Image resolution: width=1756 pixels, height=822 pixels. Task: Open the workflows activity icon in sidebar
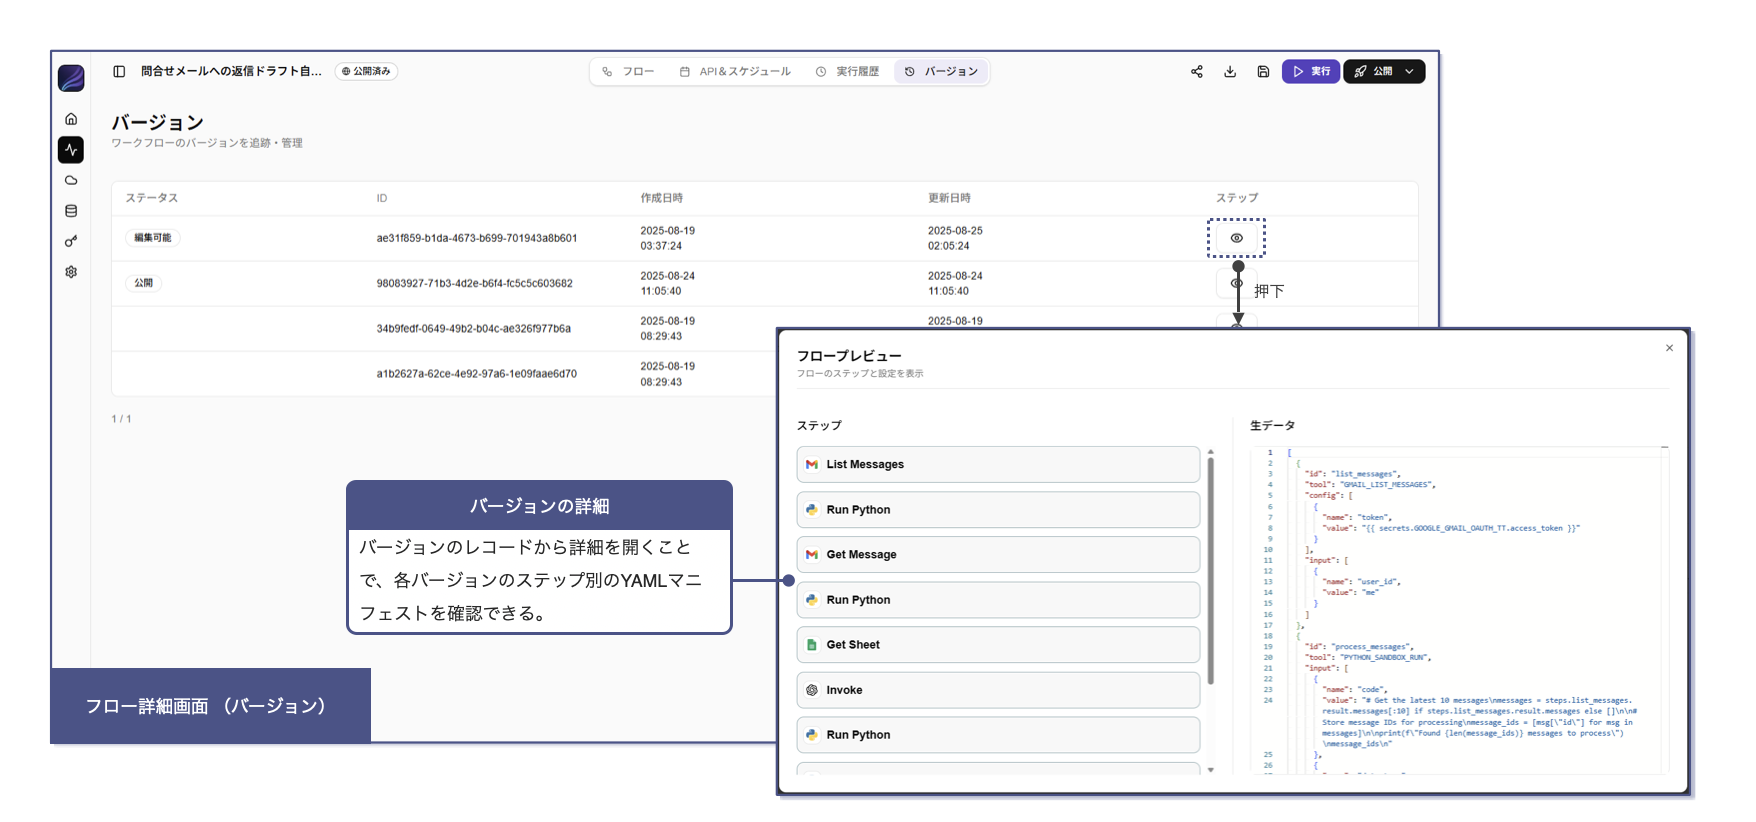click(x=71, y=150)
